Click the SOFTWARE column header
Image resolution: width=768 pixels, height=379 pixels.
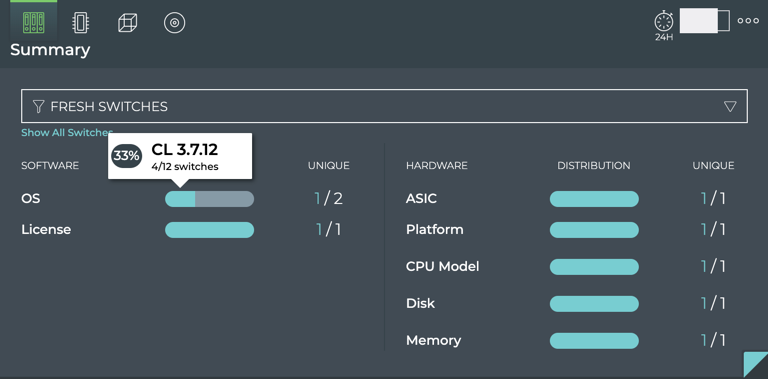(50, 166)
